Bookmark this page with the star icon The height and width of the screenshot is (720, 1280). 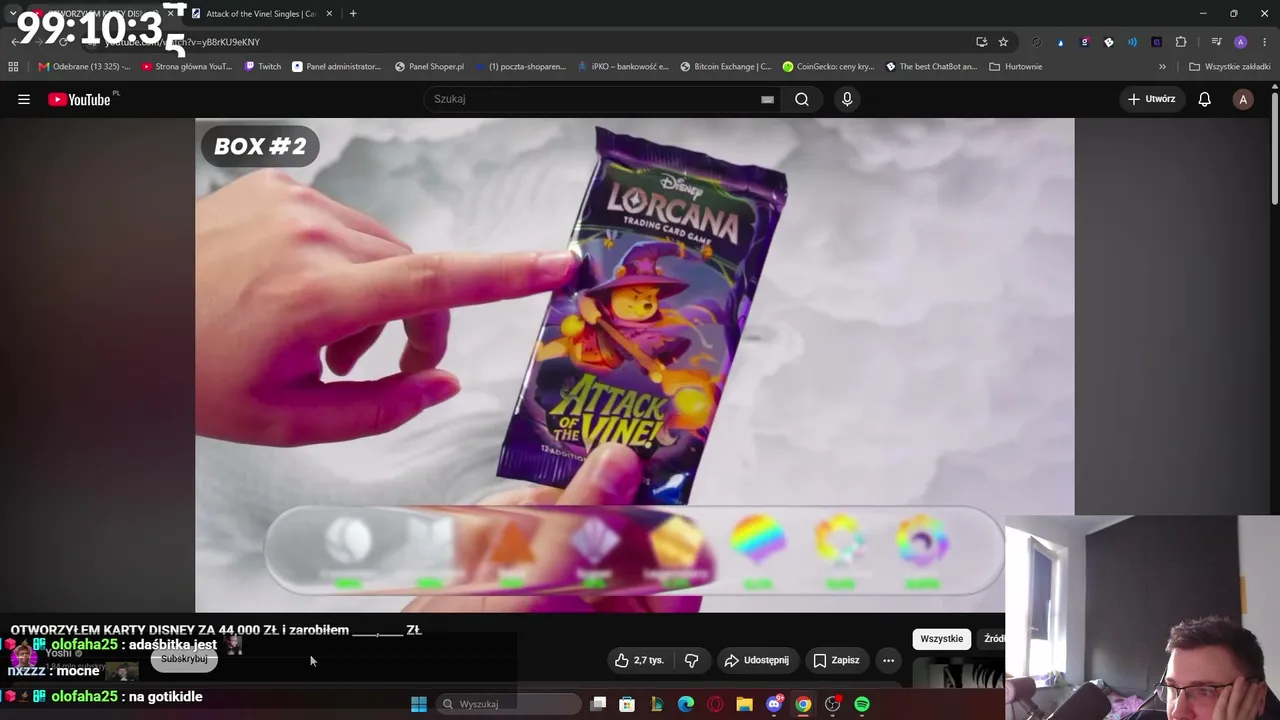(x=1003, y=42)
